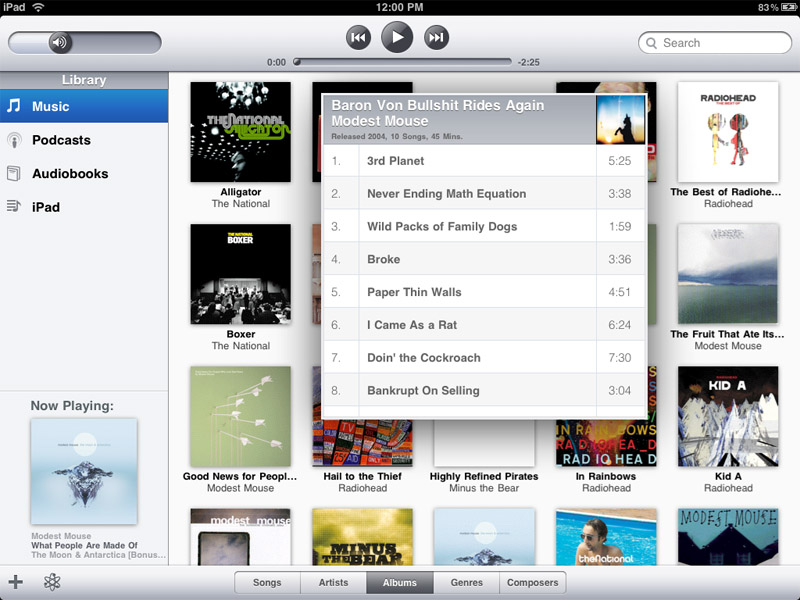The height and width of the screenshot is (600, 800).
Task: Click the 12:00 PM status bar clock
Action: pyautogui.click(x=399, y=7)
